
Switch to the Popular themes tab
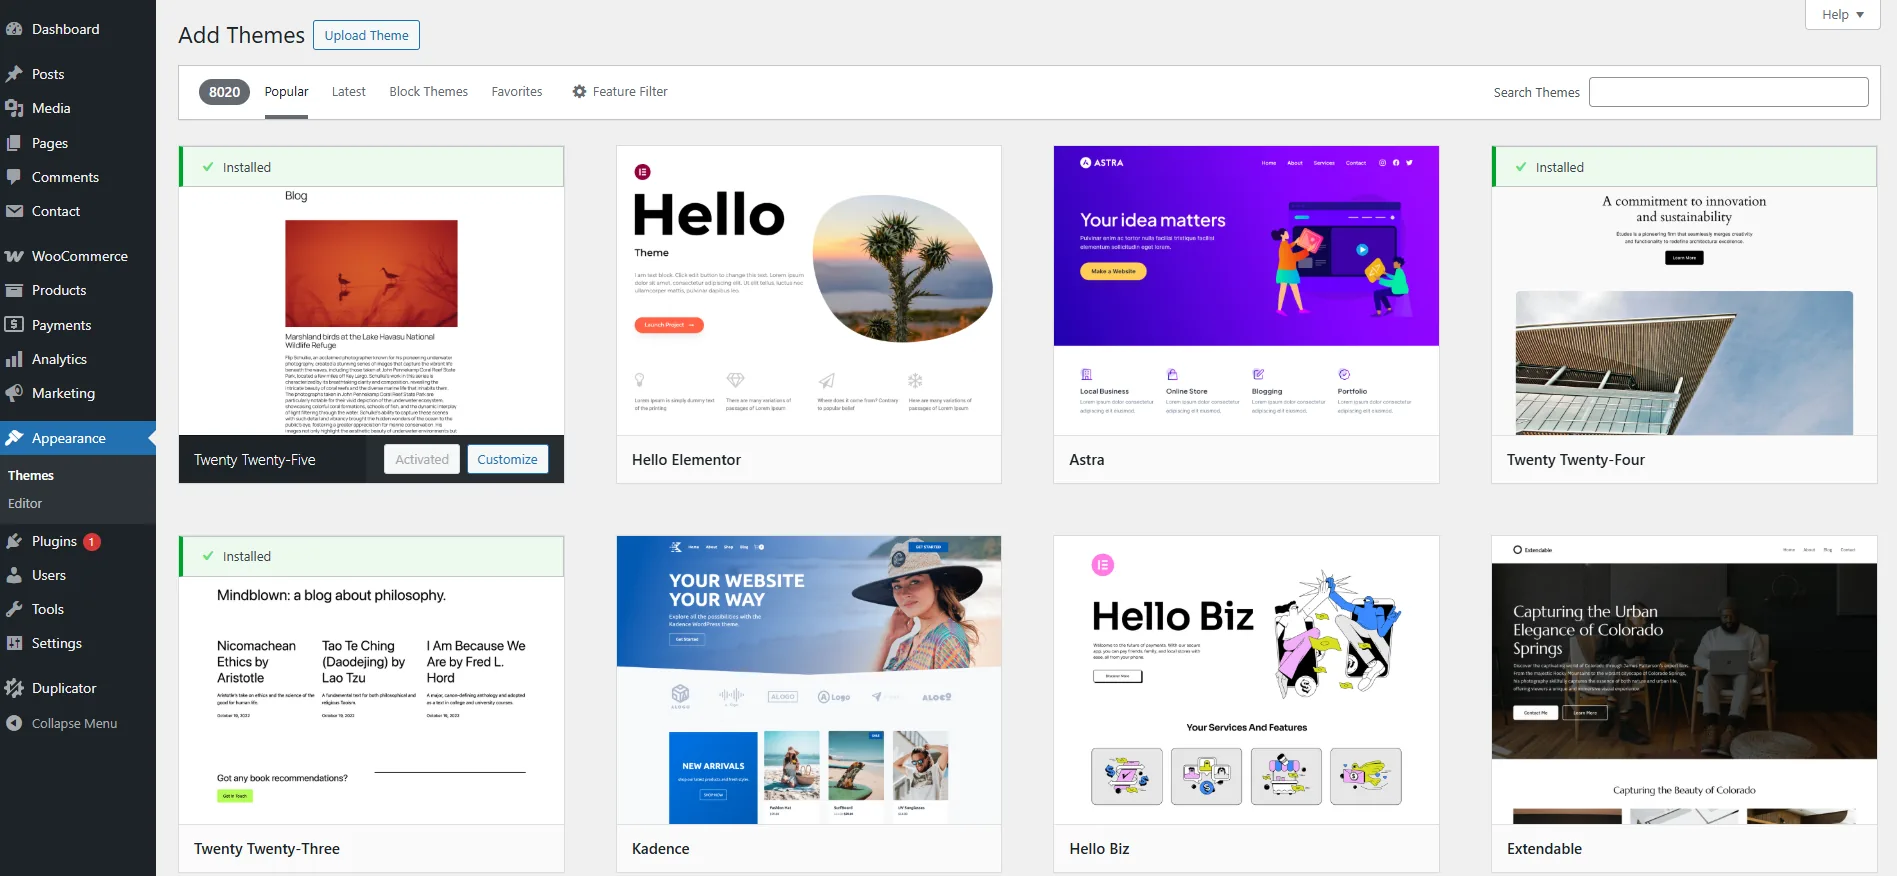tap(286, 91)
